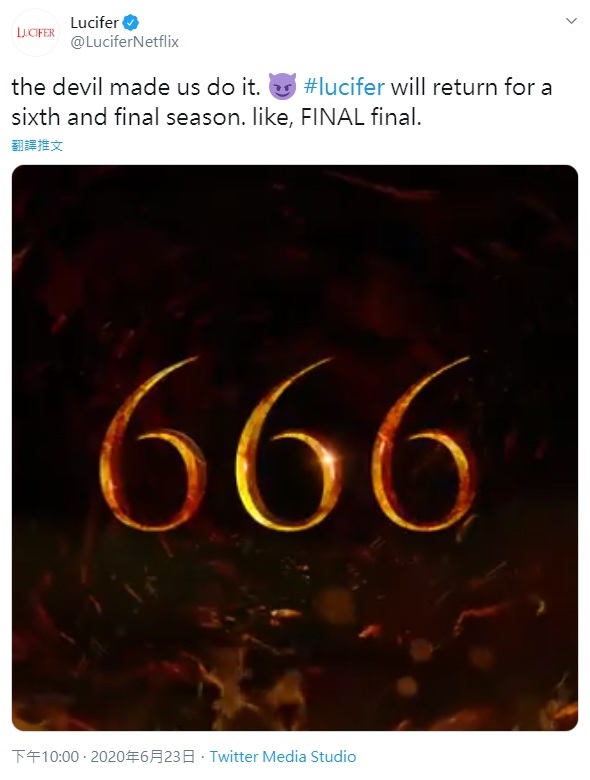Click the words "will return for a"
The image size is (590, 780).
point(471,87)
